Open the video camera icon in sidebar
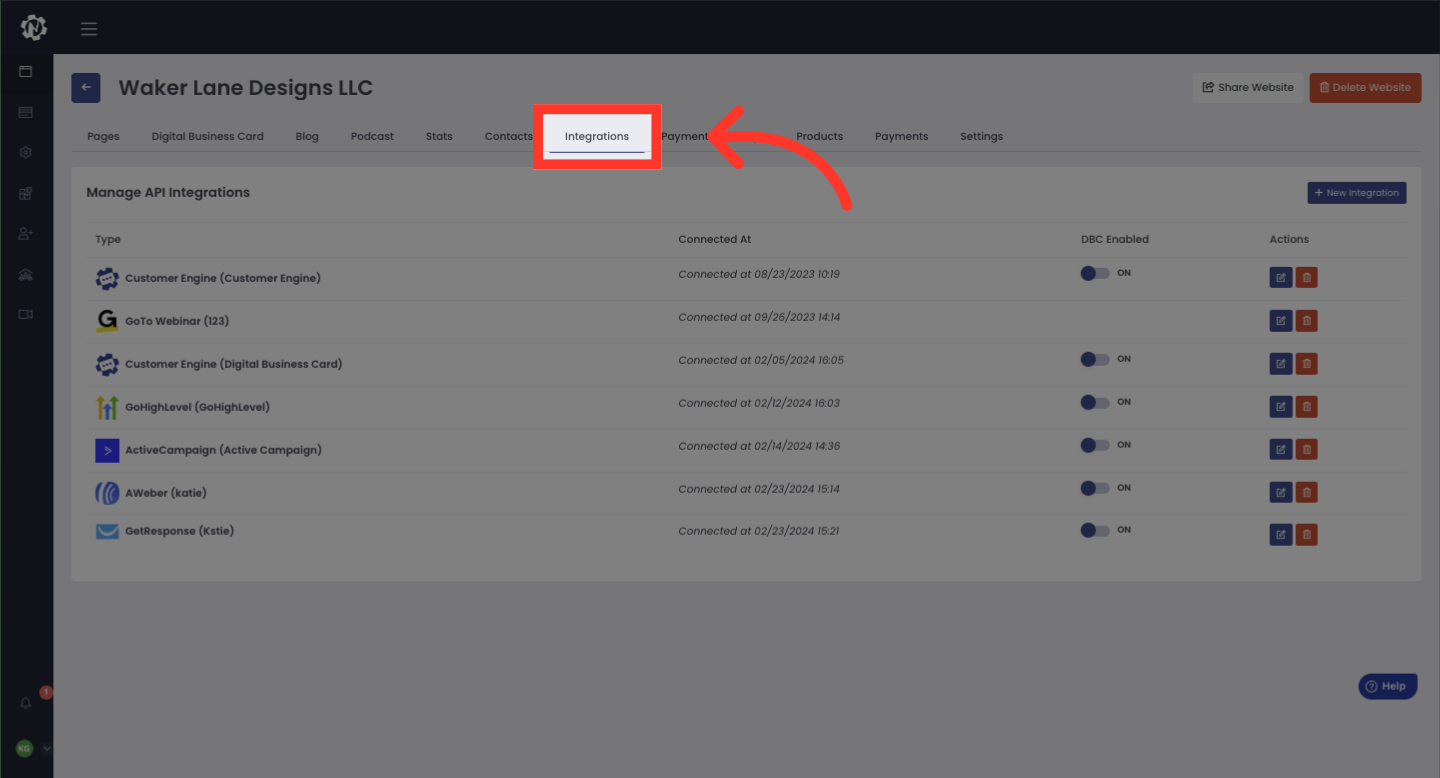 (x=26, y=314)
